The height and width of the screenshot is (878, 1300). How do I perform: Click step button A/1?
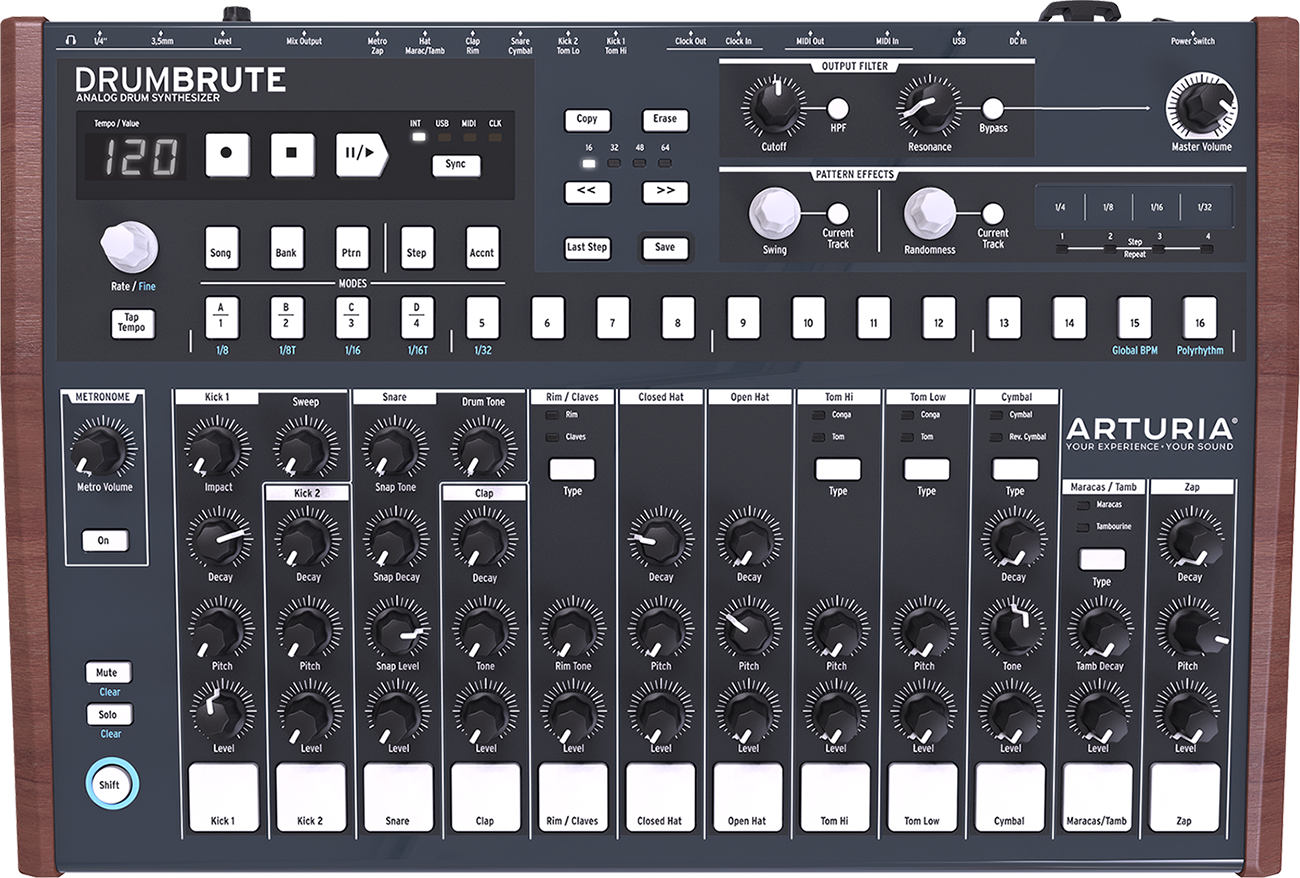click(221, 318)
